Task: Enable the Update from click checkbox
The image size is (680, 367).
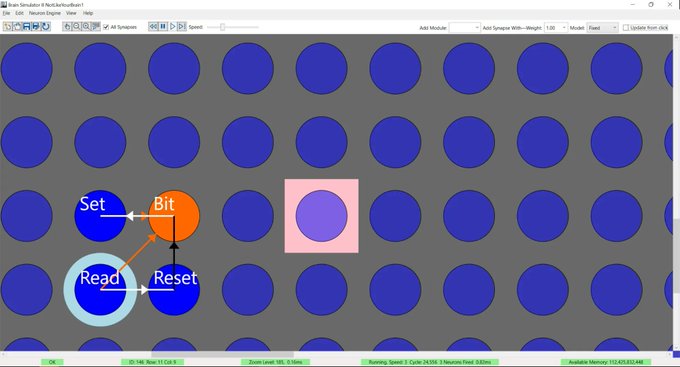Action: (626, 27)
